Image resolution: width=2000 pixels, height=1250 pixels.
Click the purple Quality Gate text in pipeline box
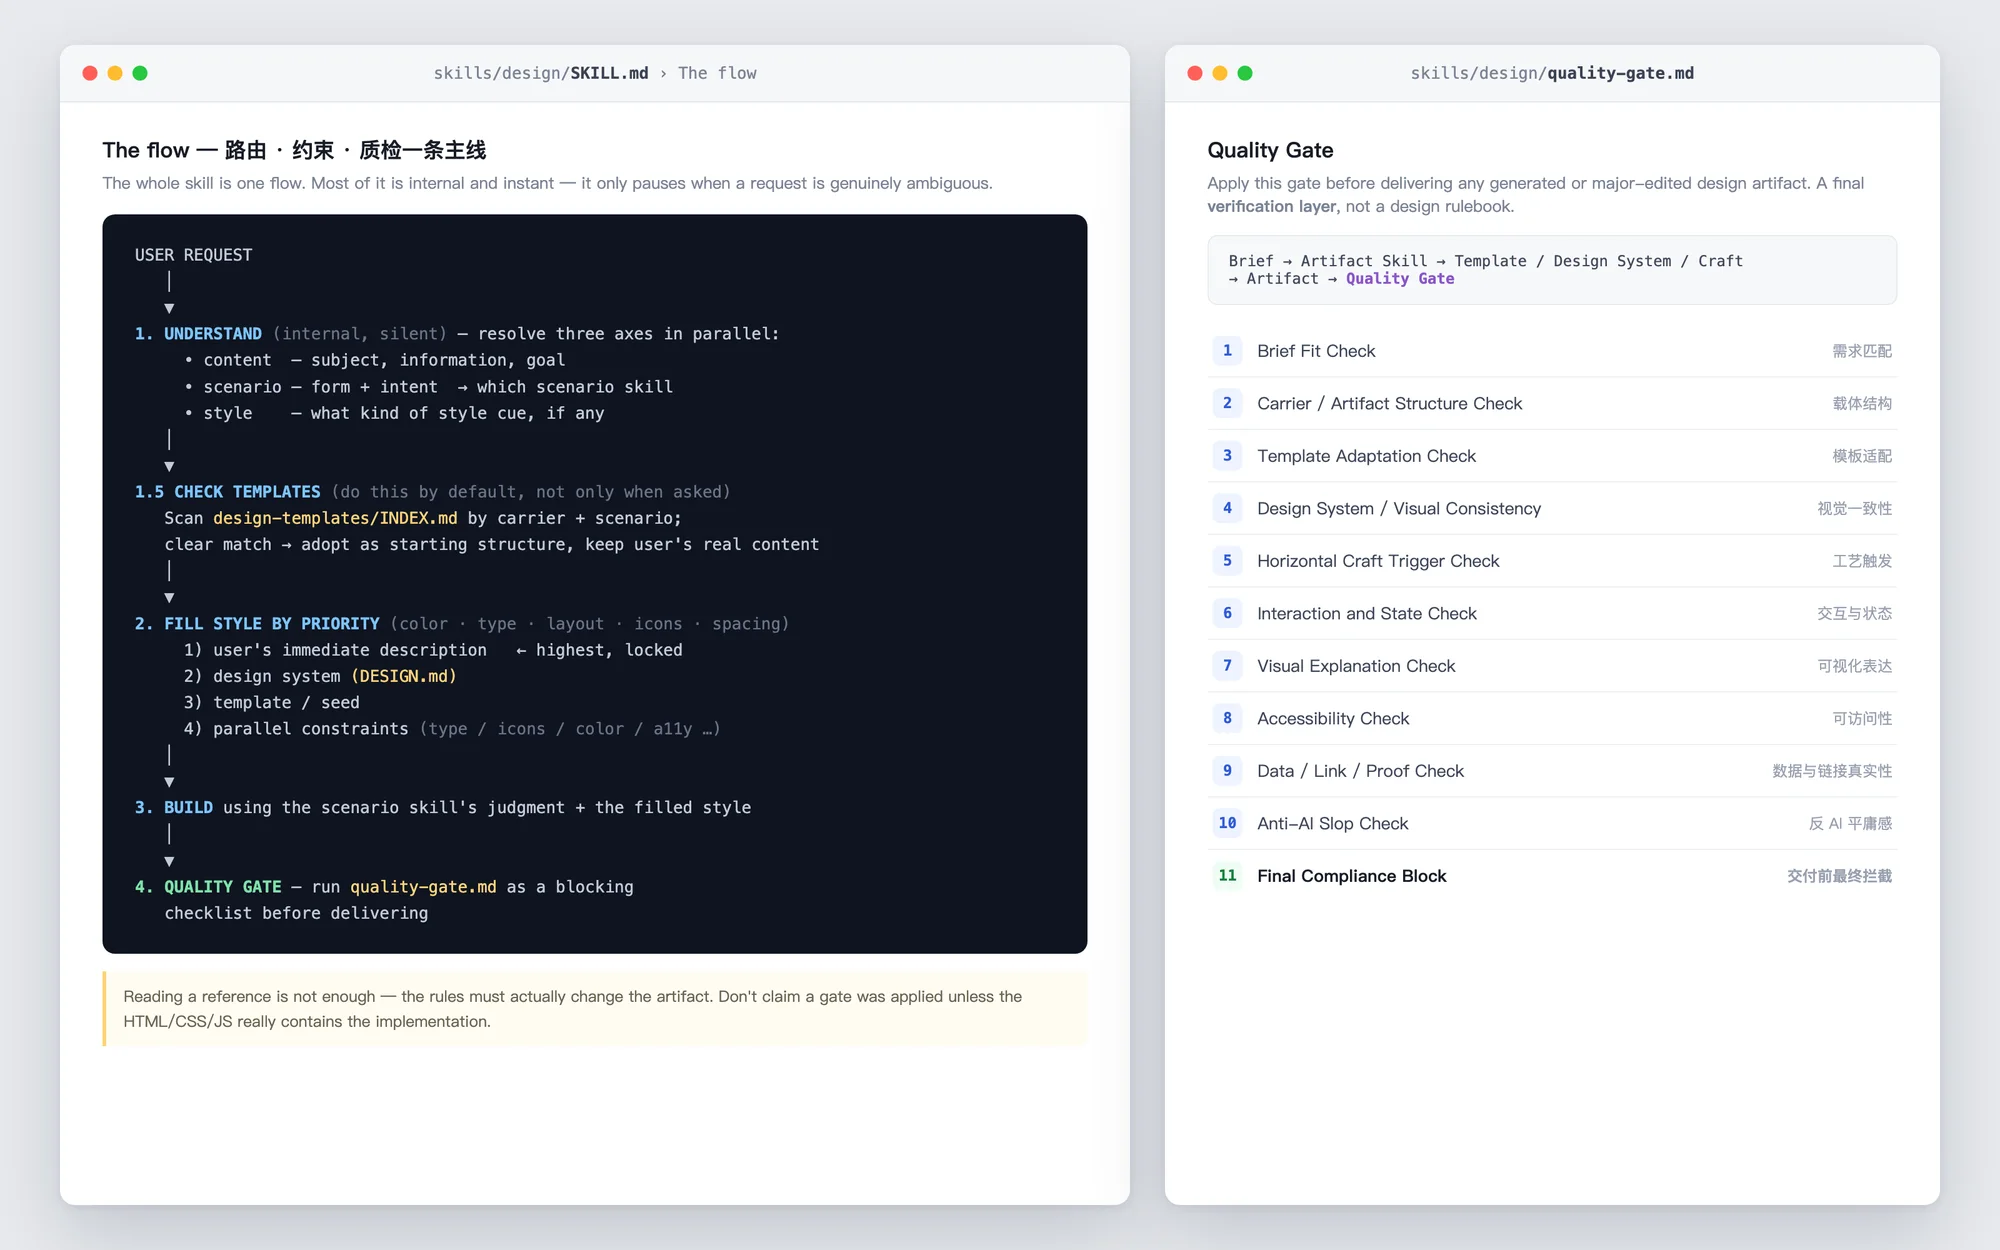tap(1400, 279)
